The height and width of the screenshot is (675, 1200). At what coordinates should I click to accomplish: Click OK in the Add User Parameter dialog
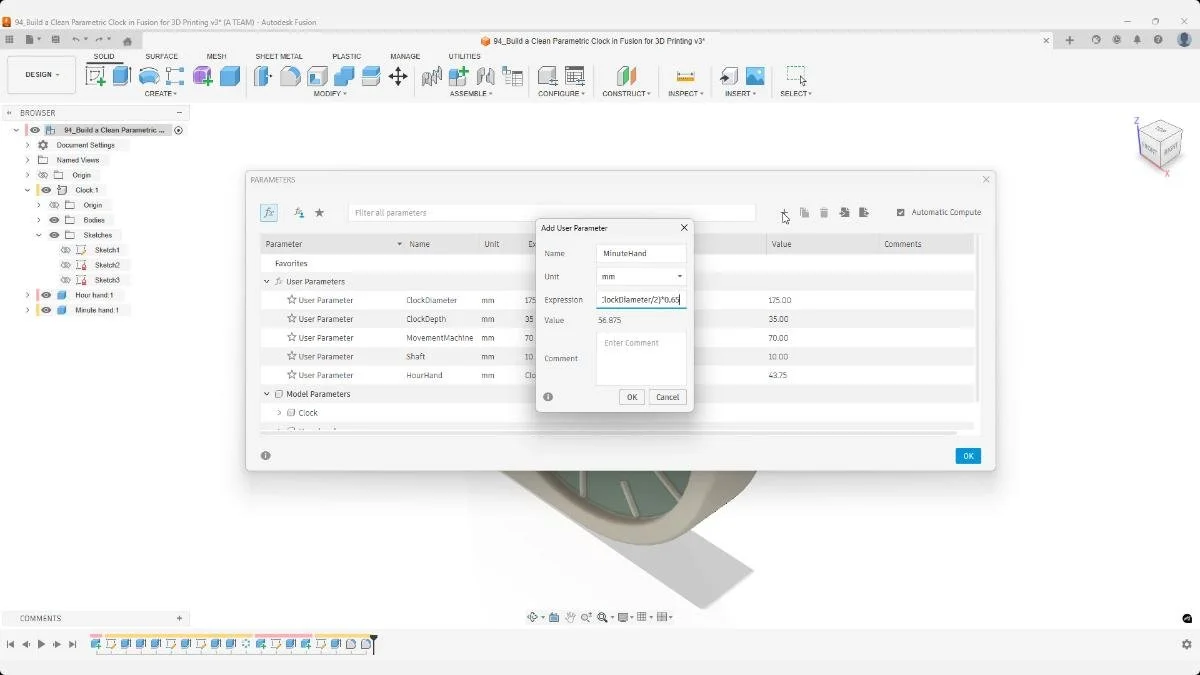tap(631, 397)
